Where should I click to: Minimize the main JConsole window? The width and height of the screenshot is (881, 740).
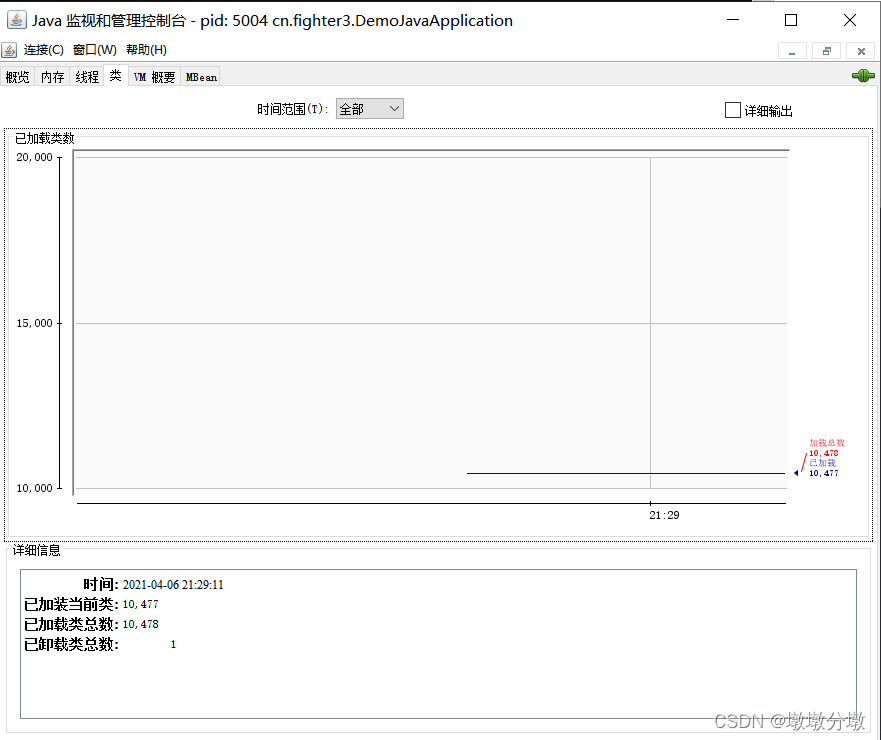[733, 20]
